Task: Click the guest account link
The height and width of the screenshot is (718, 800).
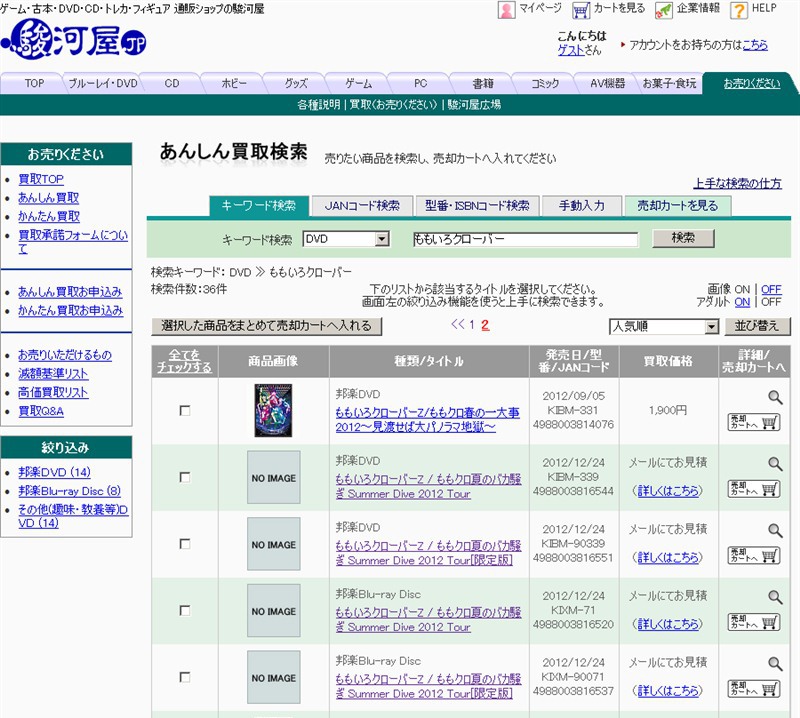Action: pos(570,50)
